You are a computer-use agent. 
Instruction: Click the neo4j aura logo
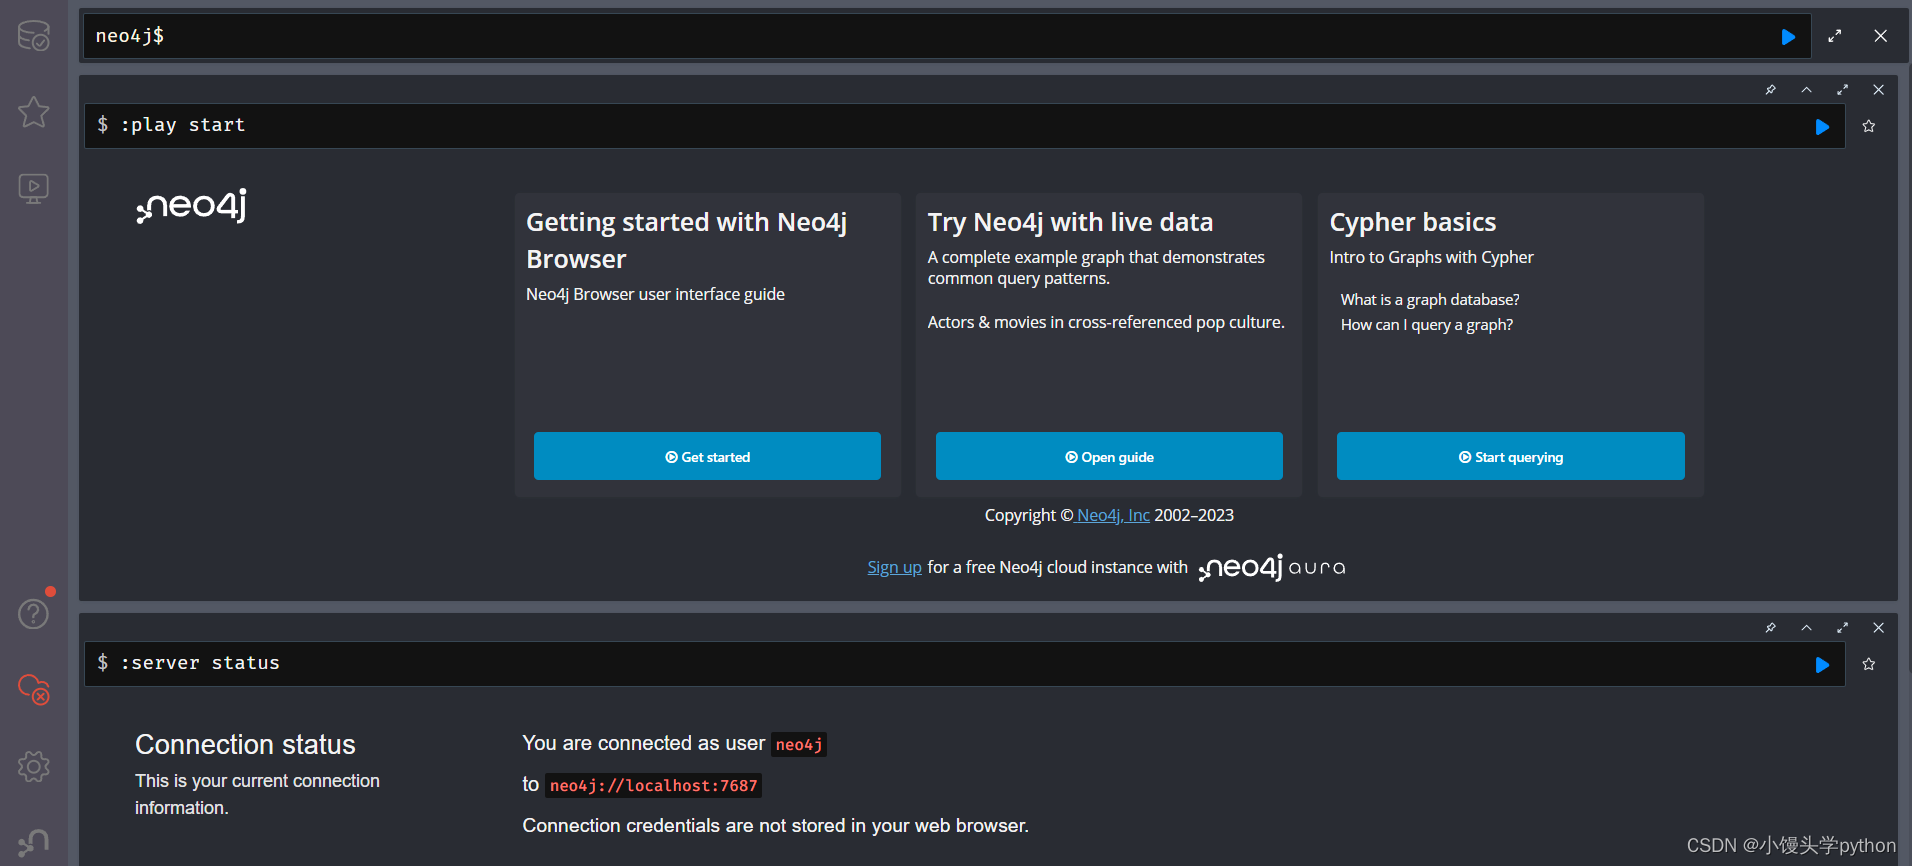[1272, 567]
